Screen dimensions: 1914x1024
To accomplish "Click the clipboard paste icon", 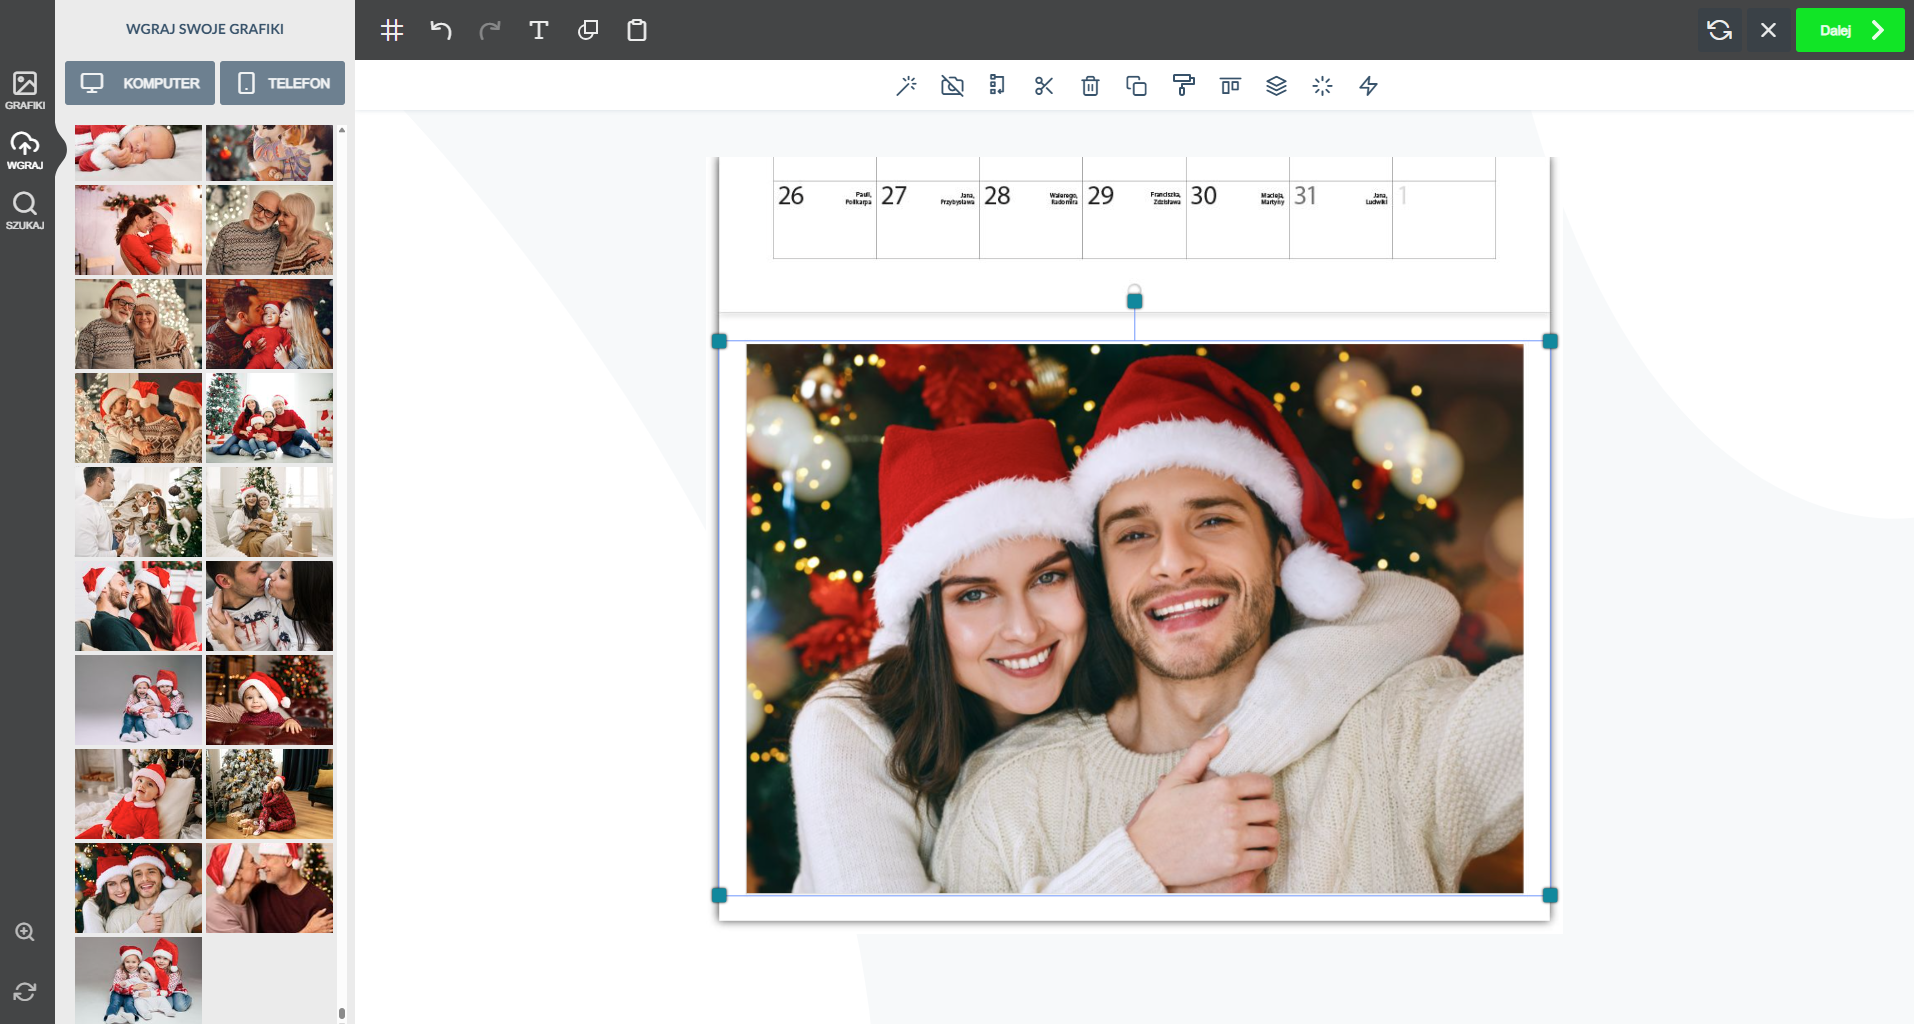I will 637,30.
